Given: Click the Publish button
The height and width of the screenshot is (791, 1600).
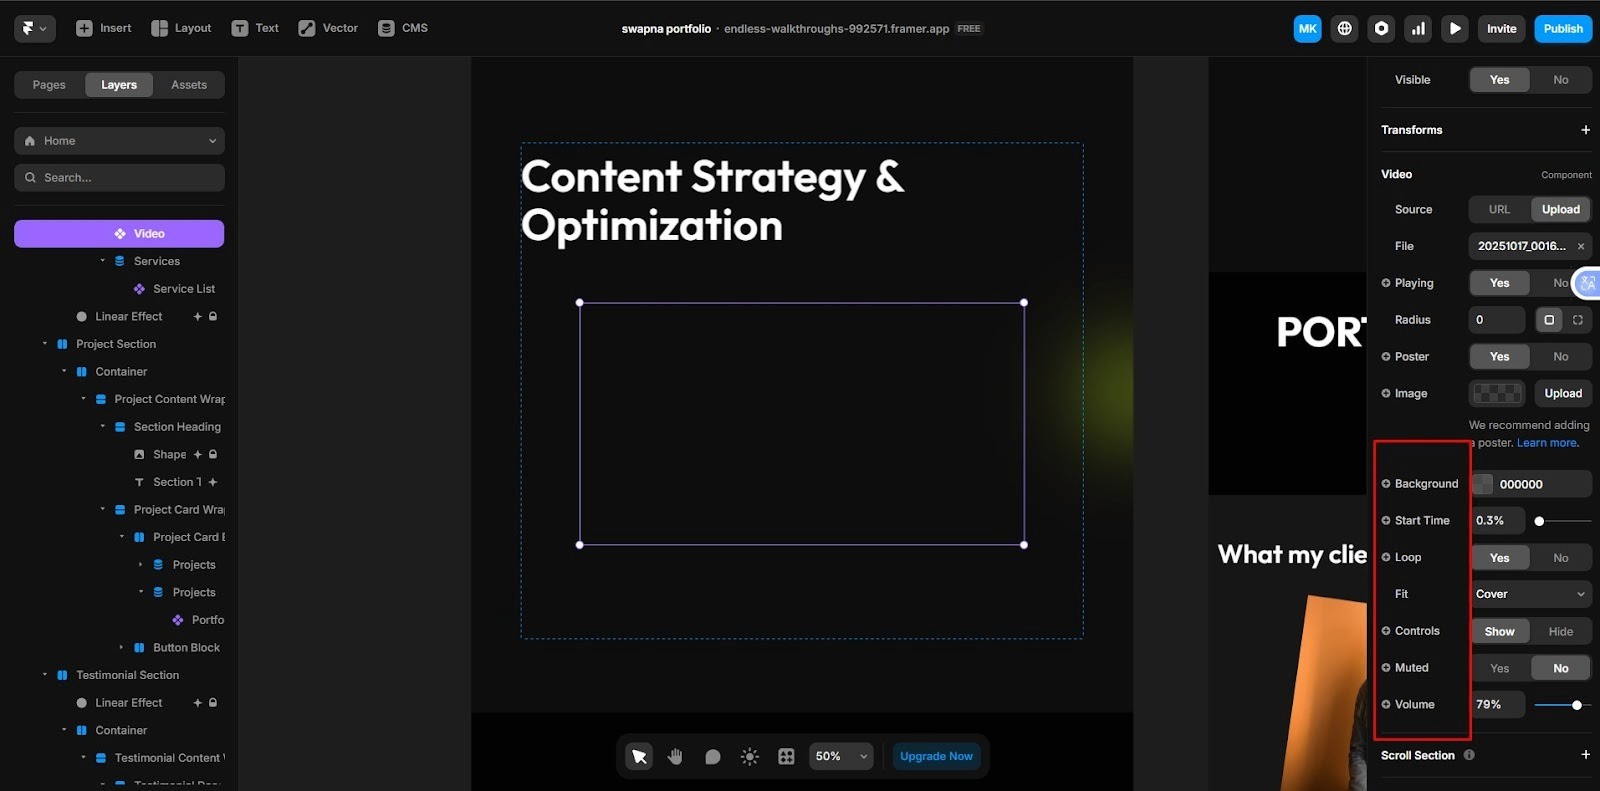Looking at the screenshot, I should [x=1563, y=28].
